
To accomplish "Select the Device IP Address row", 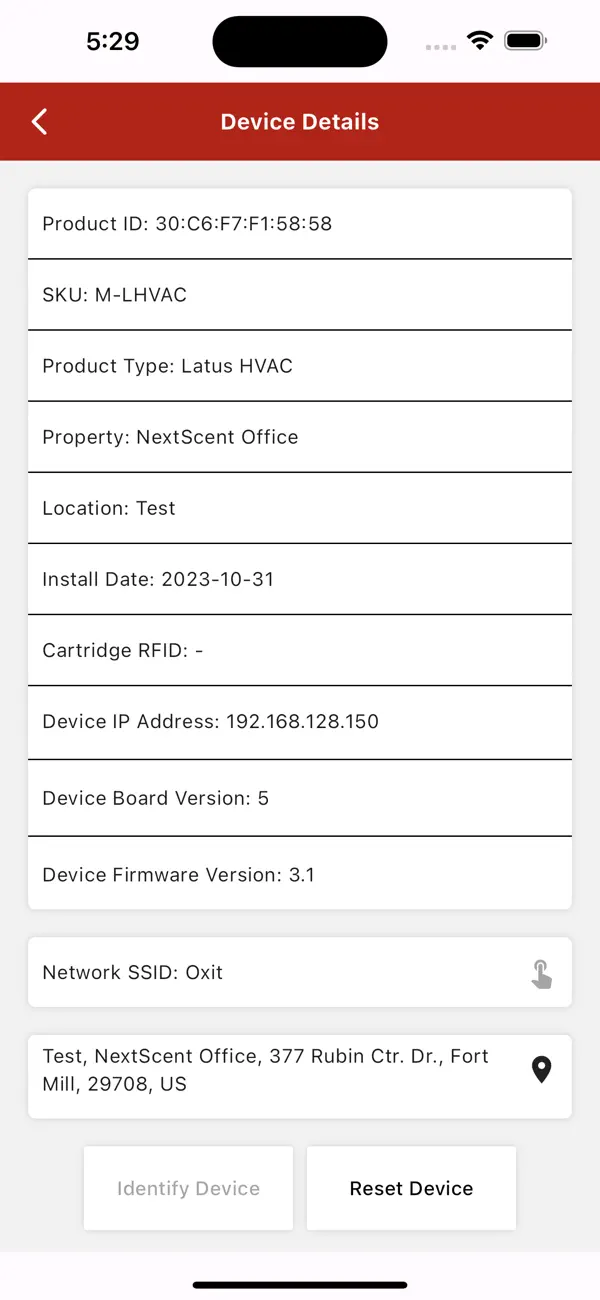I will click(x=300, y=721).
